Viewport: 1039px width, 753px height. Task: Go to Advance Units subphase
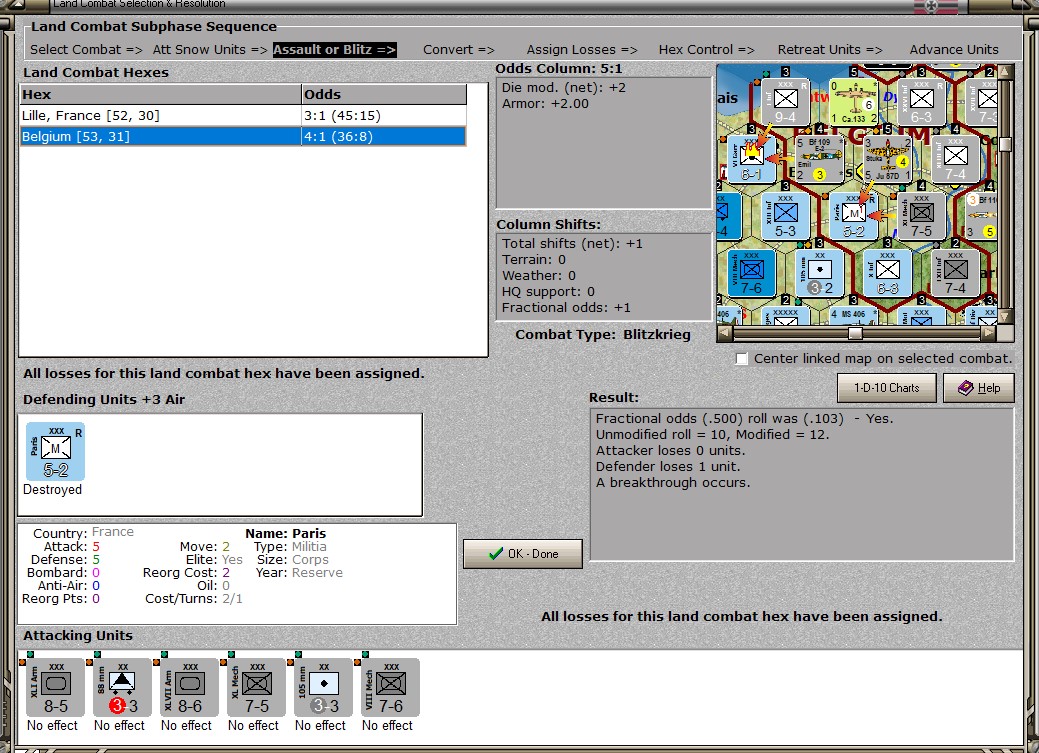[954, 50]
